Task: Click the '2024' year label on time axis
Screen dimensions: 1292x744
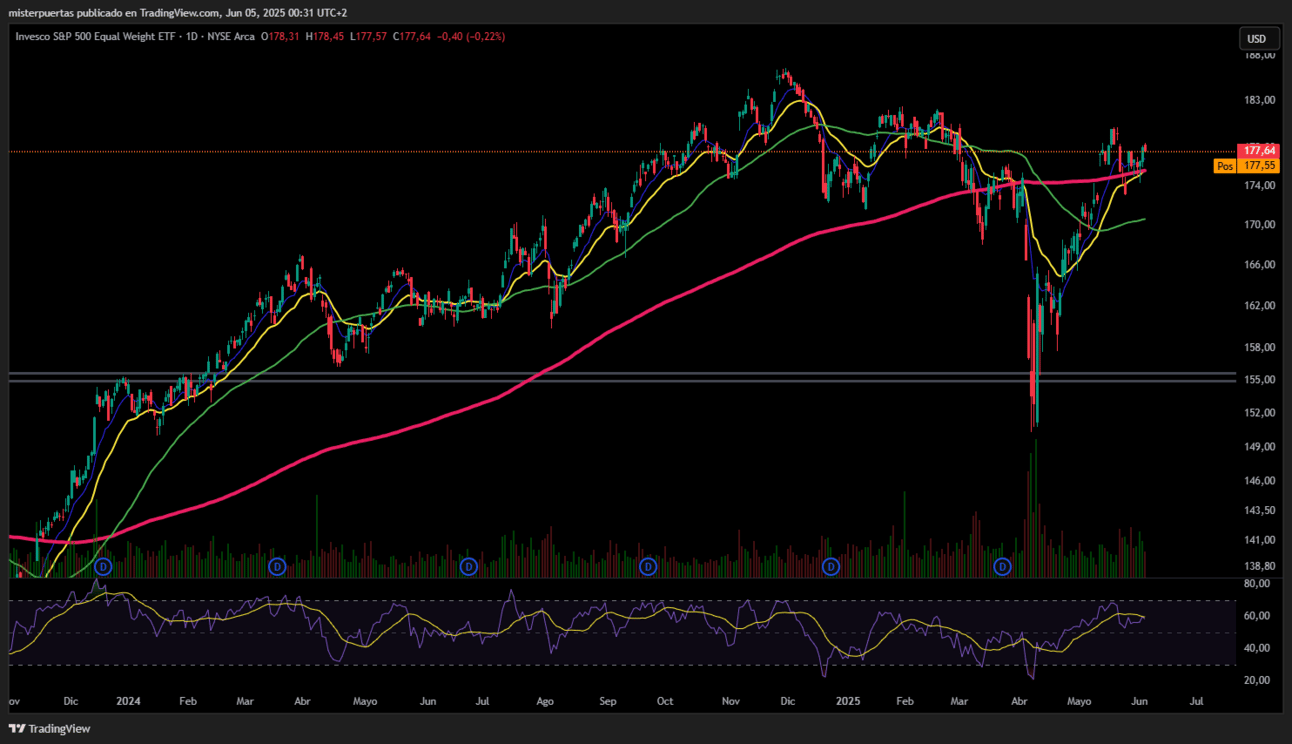Action: coord(128,702)
